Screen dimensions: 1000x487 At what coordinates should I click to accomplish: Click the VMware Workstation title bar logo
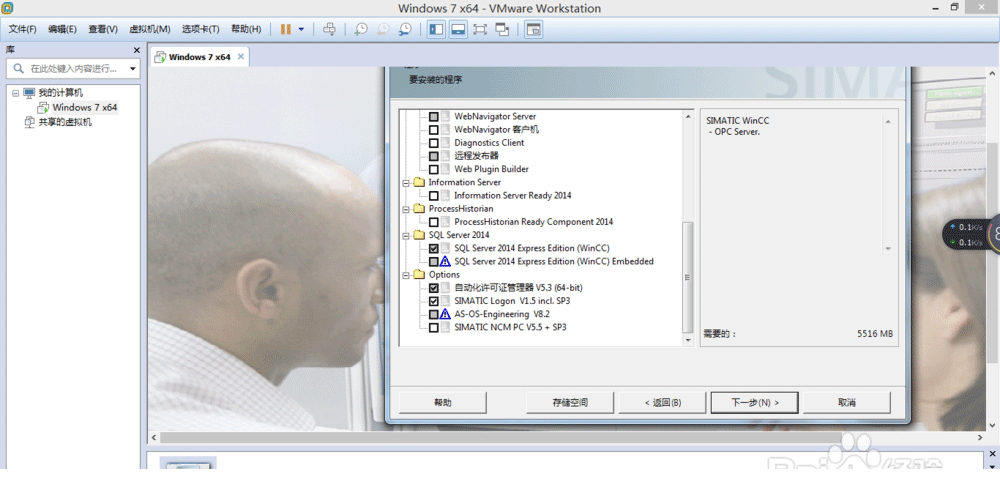[7, 8]
